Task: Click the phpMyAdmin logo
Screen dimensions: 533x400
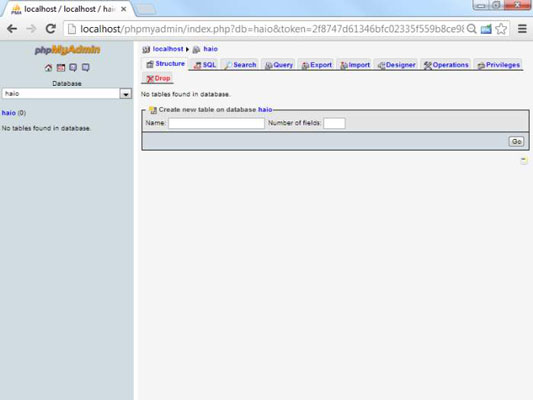Action: [67, 50]
